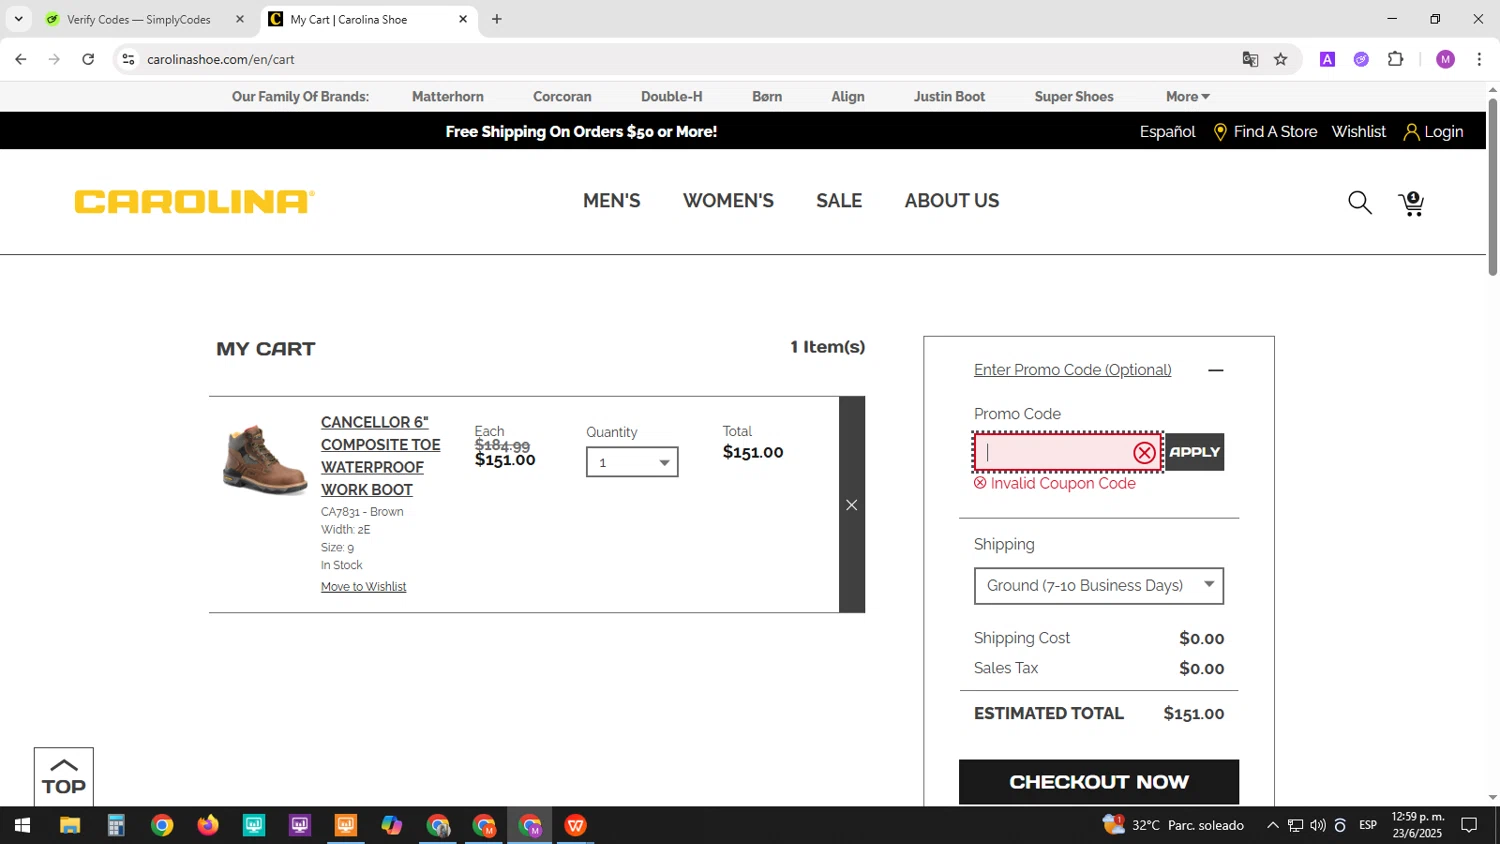Apply the promo code with APPLY button
Viewport: 1500px width, 844px height.
1195,452
